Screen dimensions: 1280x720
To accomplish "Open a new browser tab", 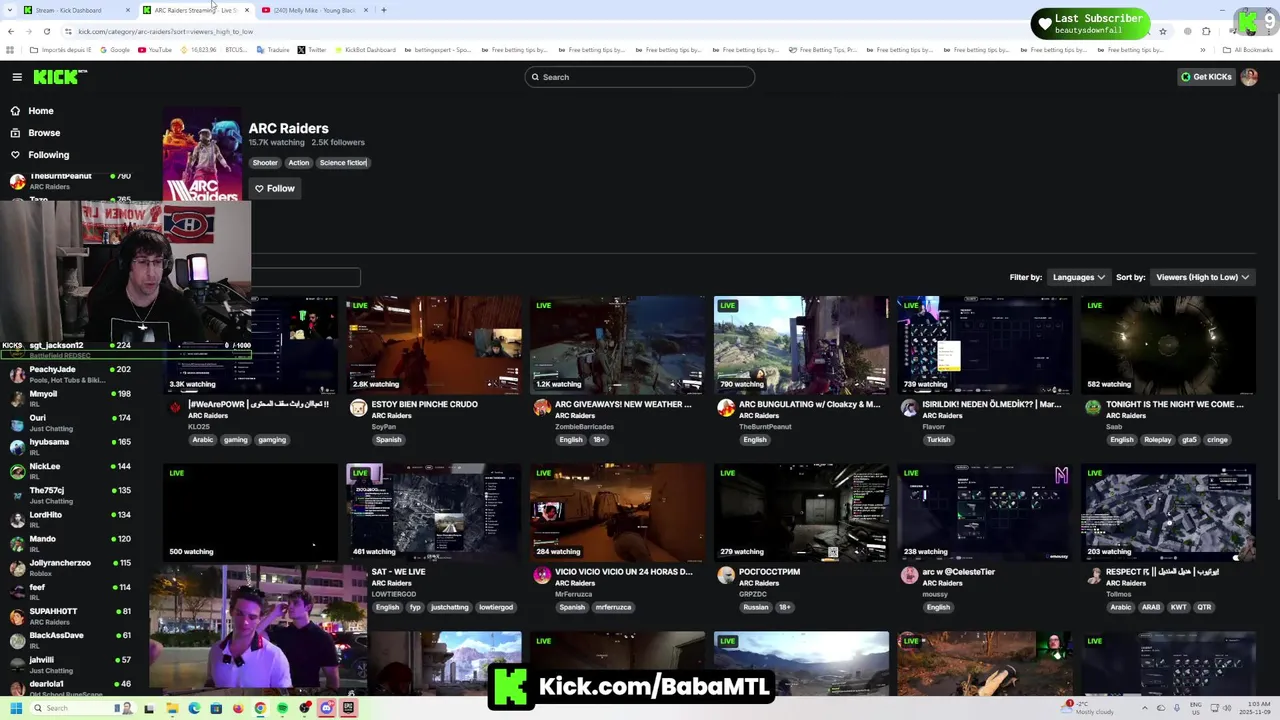I will click(x=384, y=10).
